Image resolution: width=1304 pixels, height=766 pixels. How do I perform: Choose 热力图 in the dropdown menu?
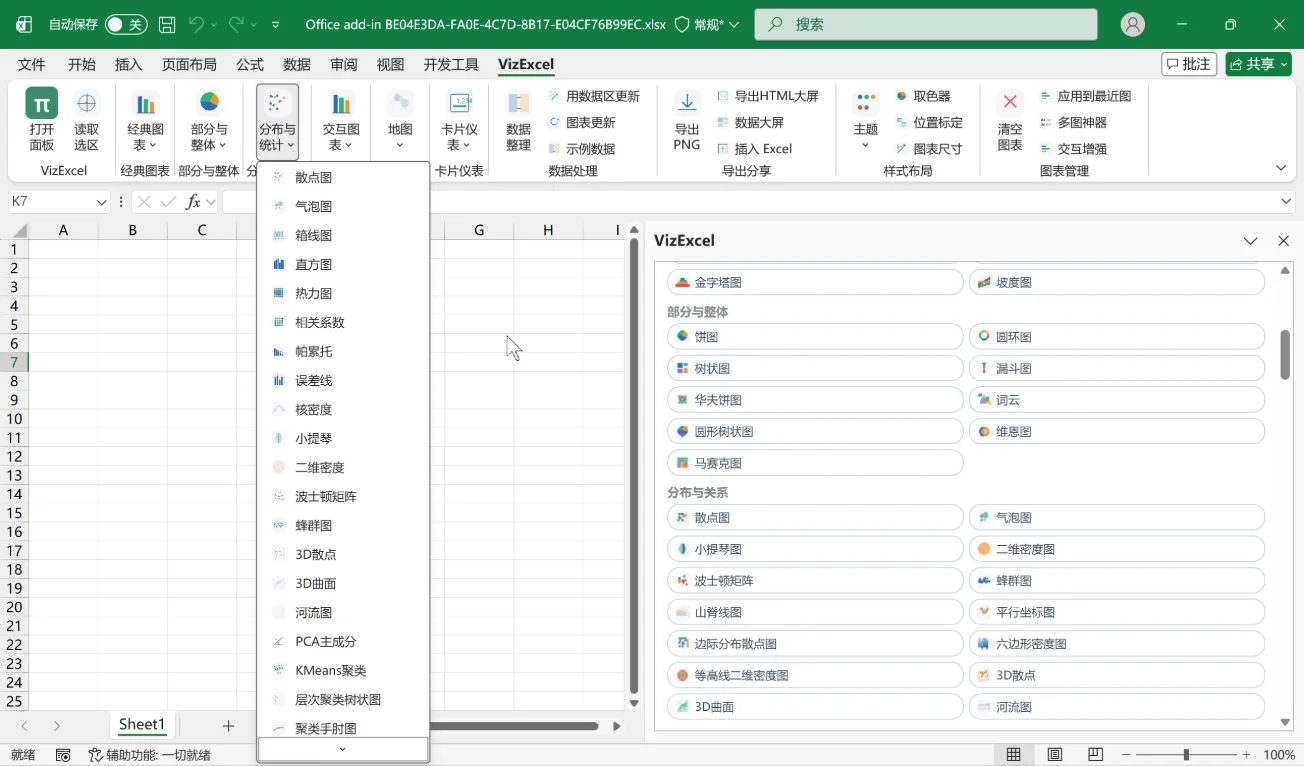(x=343, y=293)
